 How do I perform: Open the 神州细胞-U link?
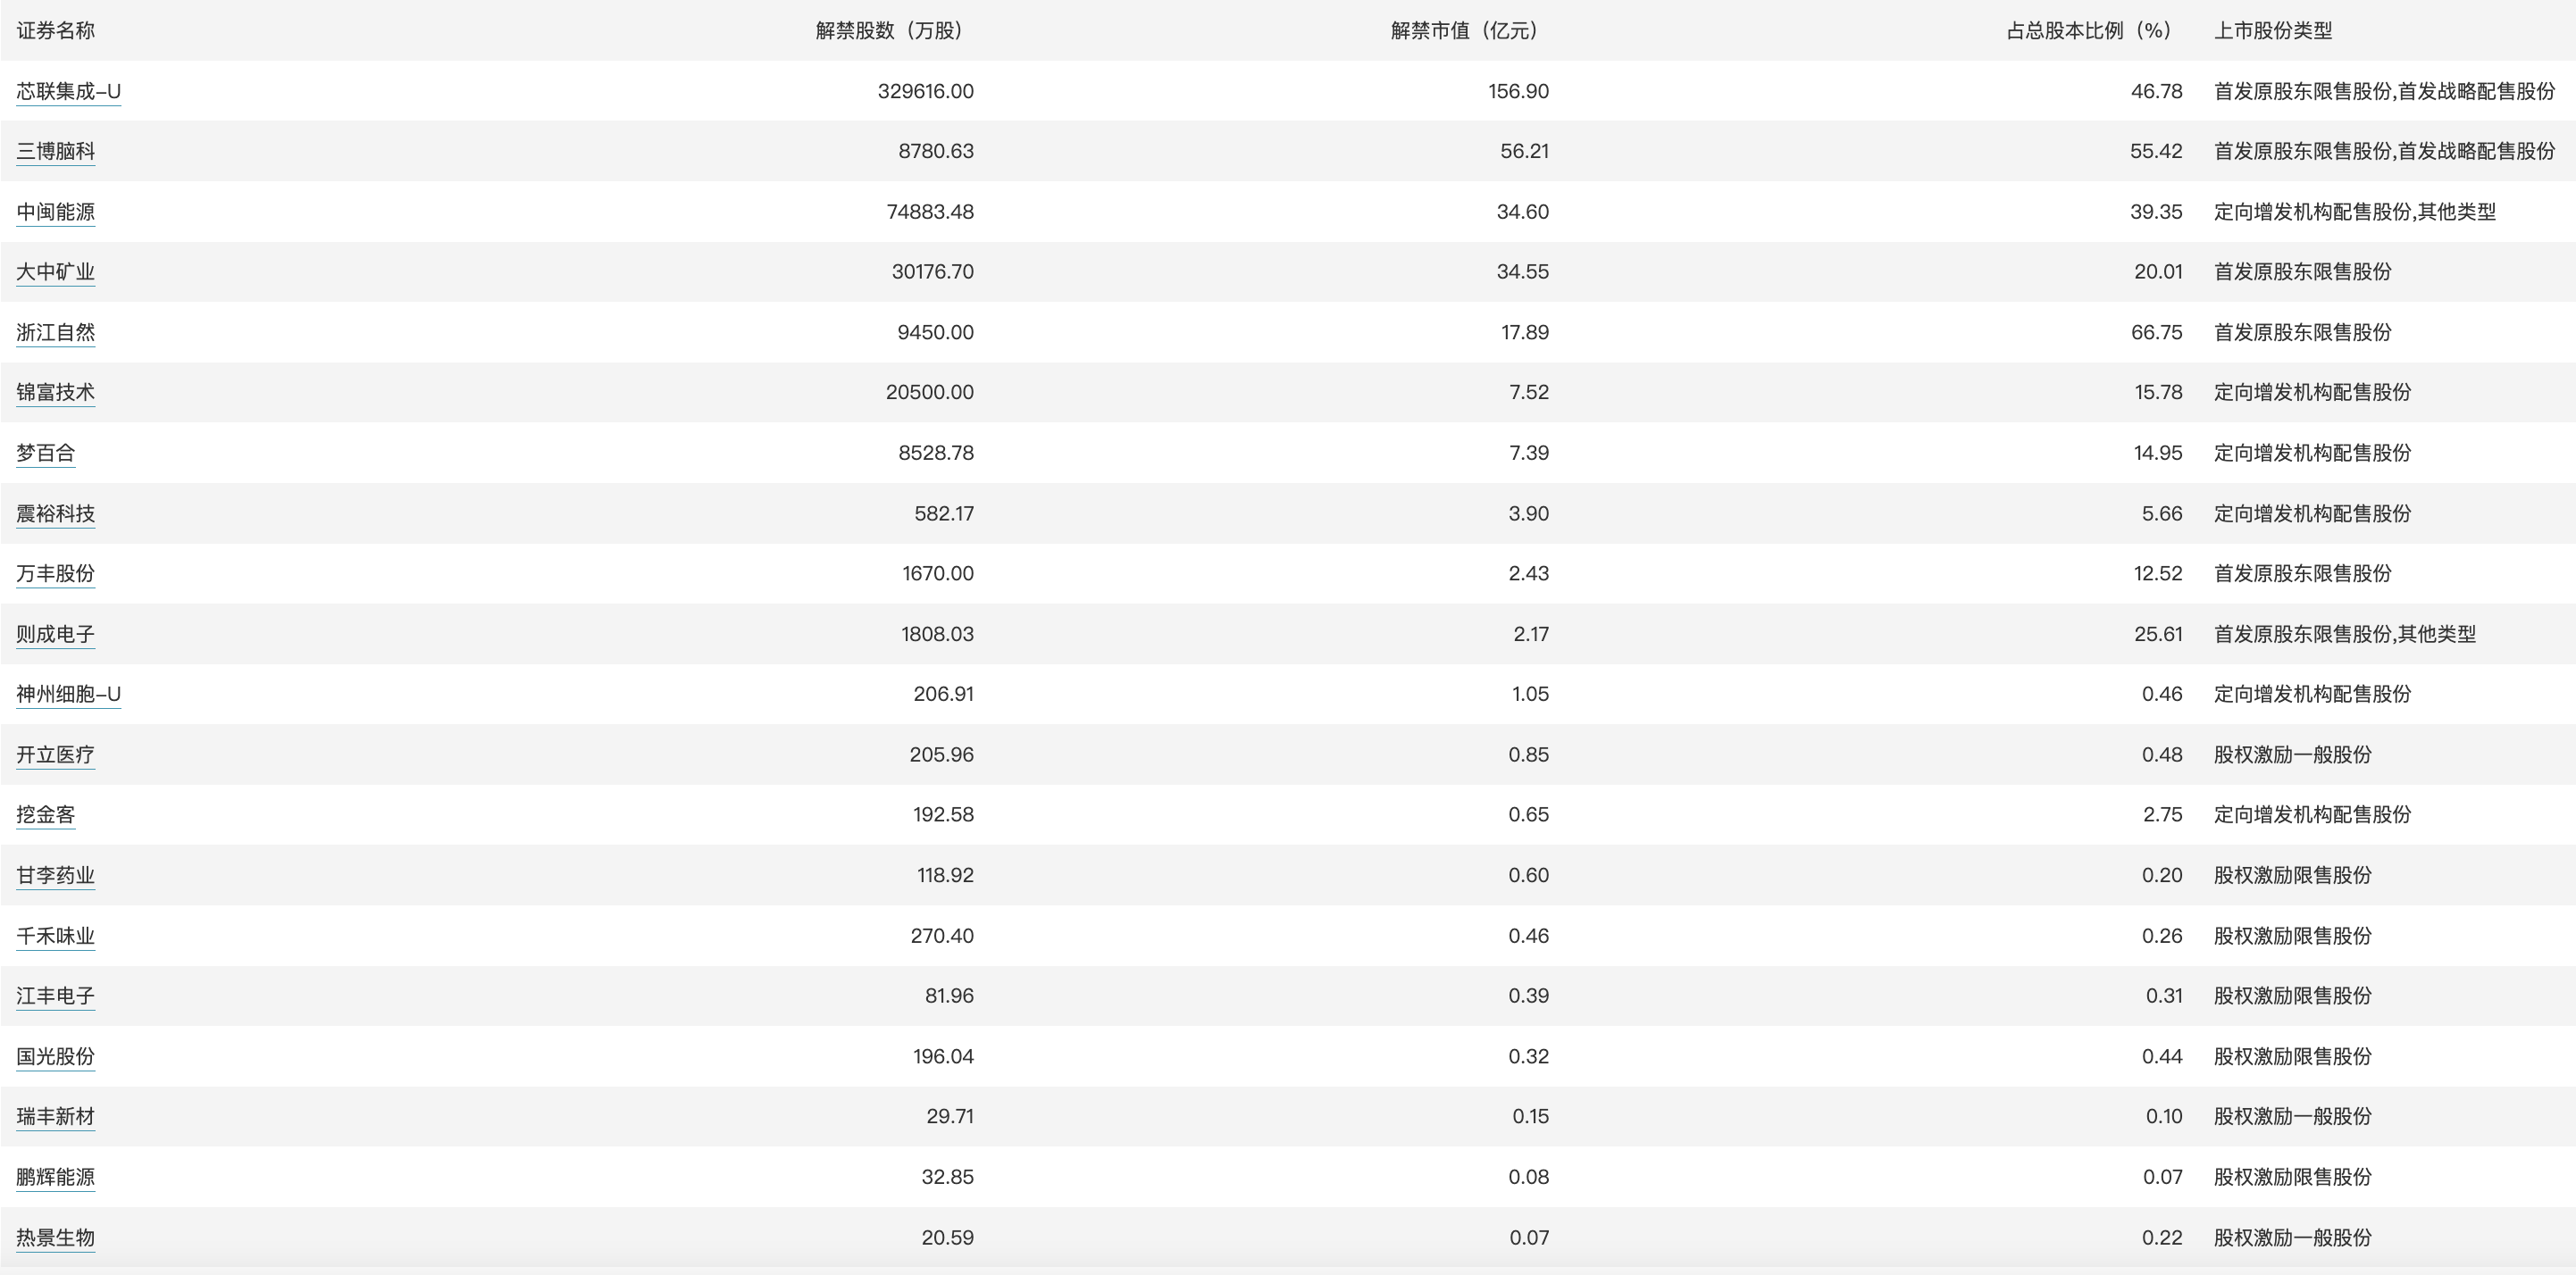point(68,694)
